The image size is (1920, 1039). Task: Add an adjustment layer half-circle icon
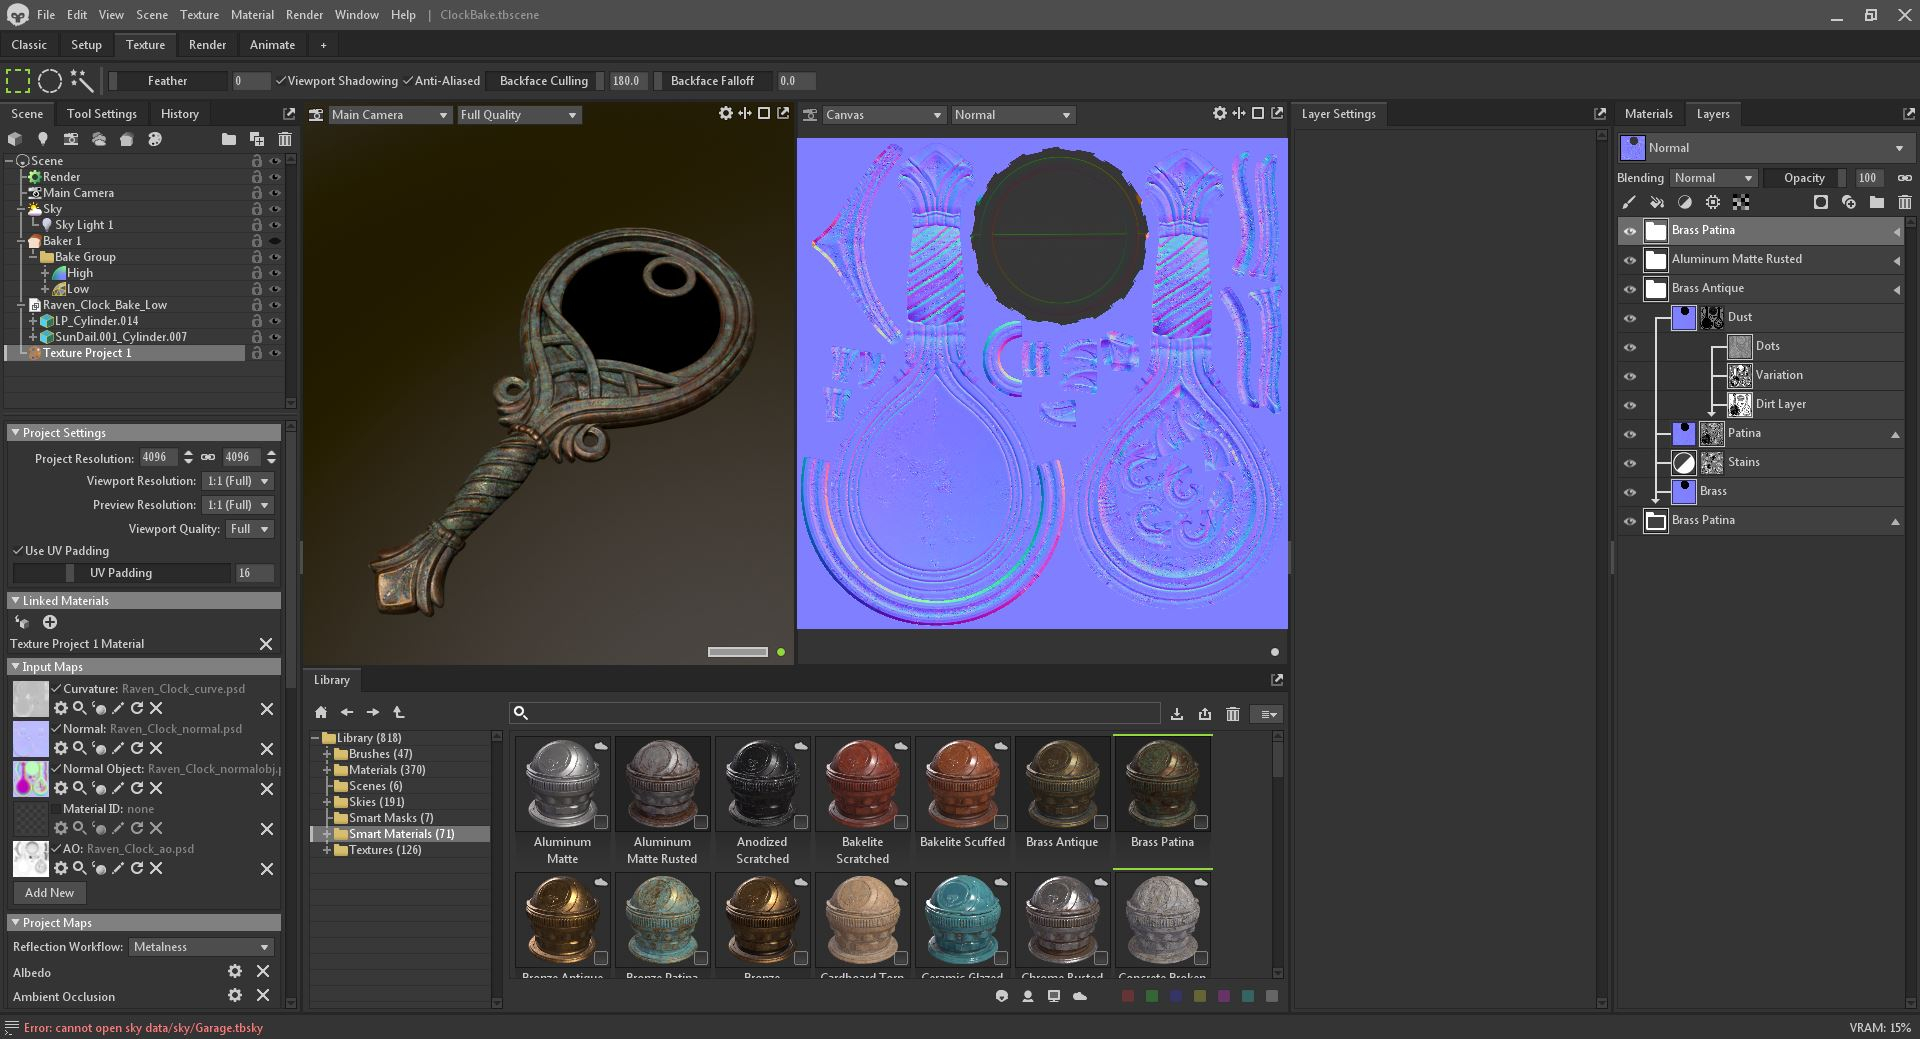click(1685, 202)
